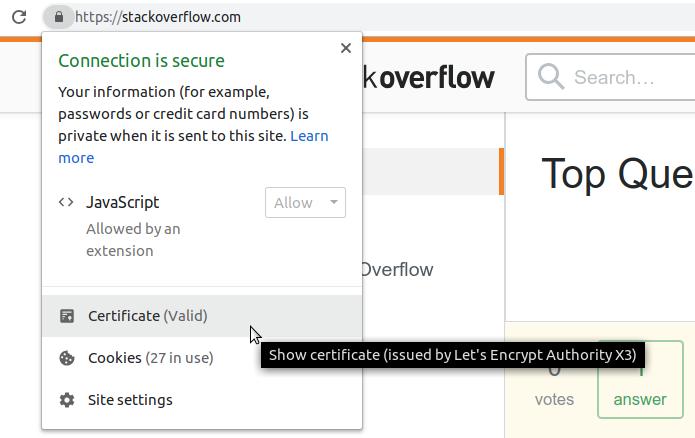Click the Overflow sidebar item

pos(398,270)
